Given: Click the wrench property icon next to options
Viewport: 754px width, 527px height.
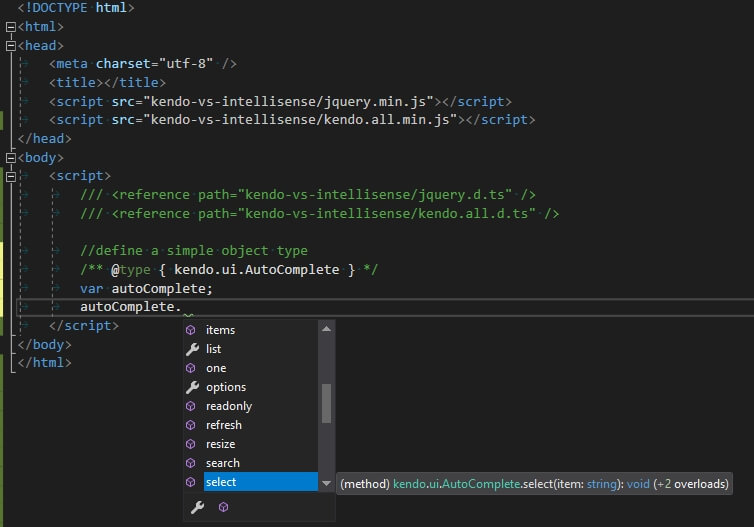Looking at the screenshot, I should pos(192,387).
